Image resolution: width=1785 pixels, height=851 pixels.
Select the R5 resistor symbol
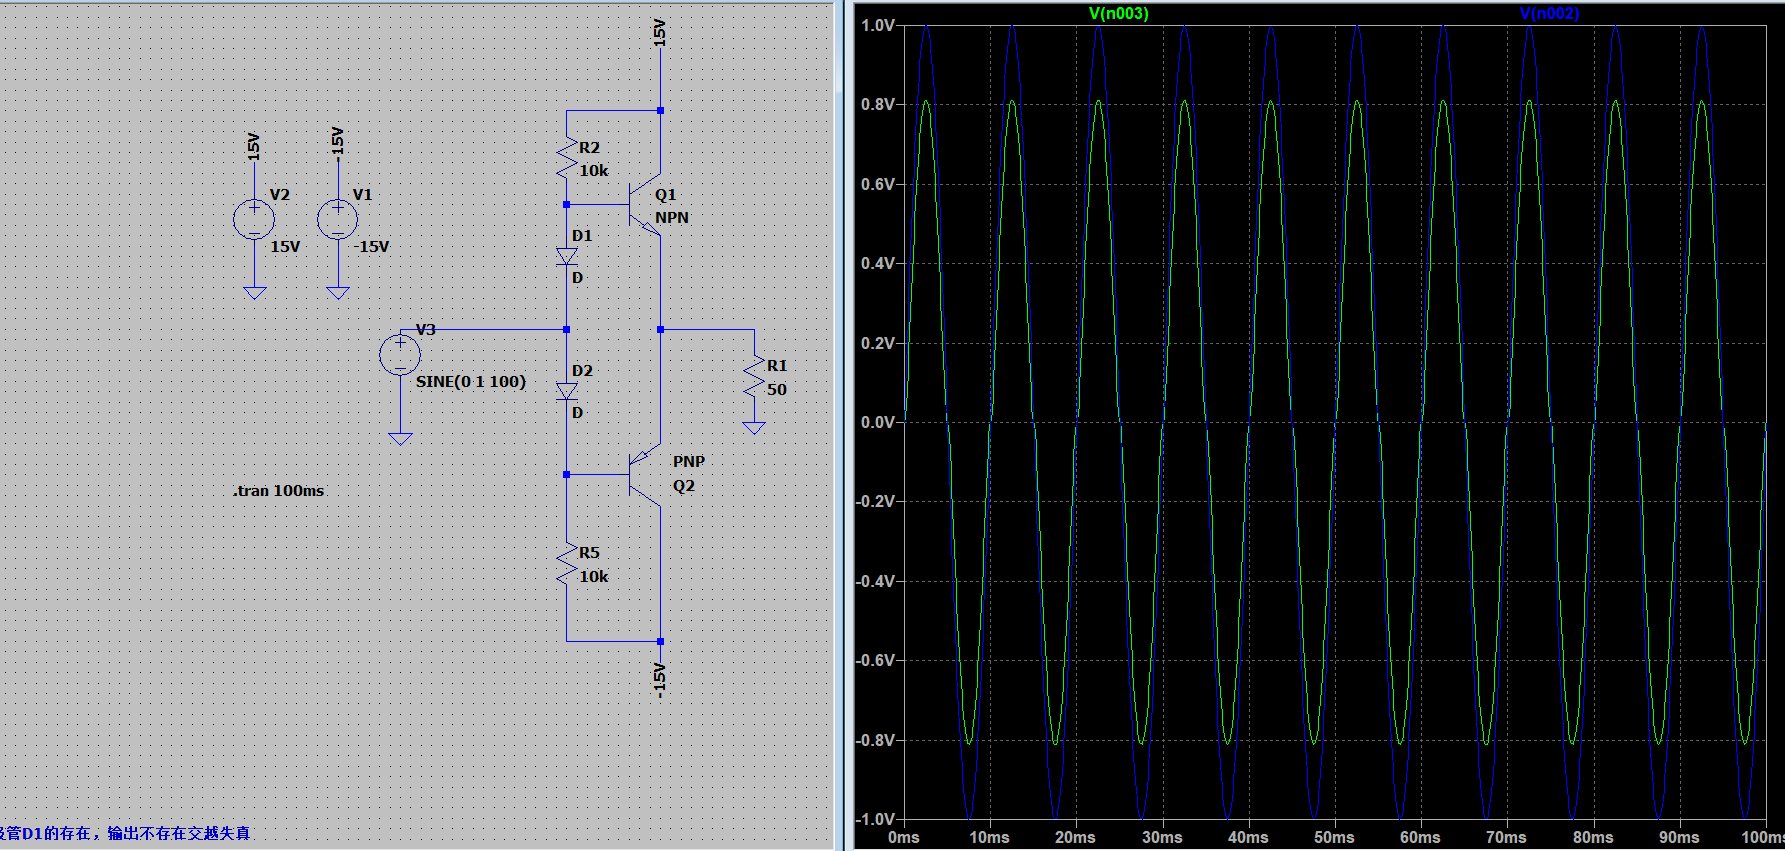567,564
